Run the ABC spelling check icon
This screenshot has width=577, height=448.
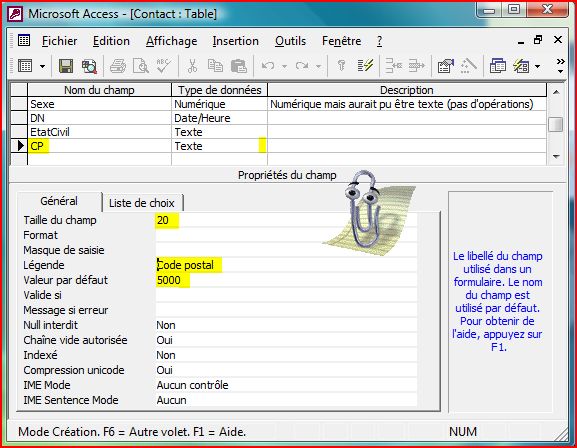163,66
